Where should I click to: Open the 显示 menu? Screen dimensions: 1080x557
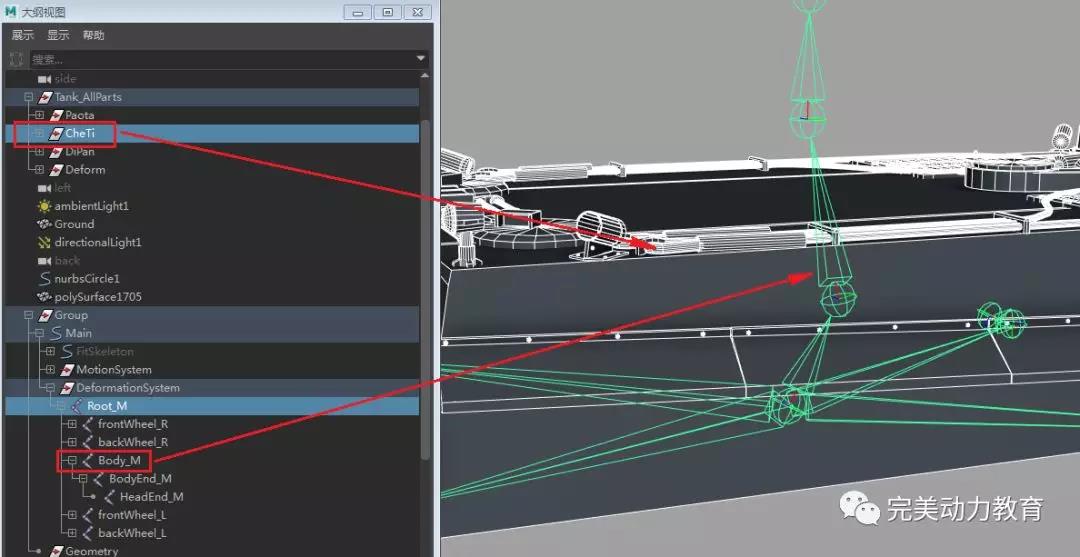point(58,35)
